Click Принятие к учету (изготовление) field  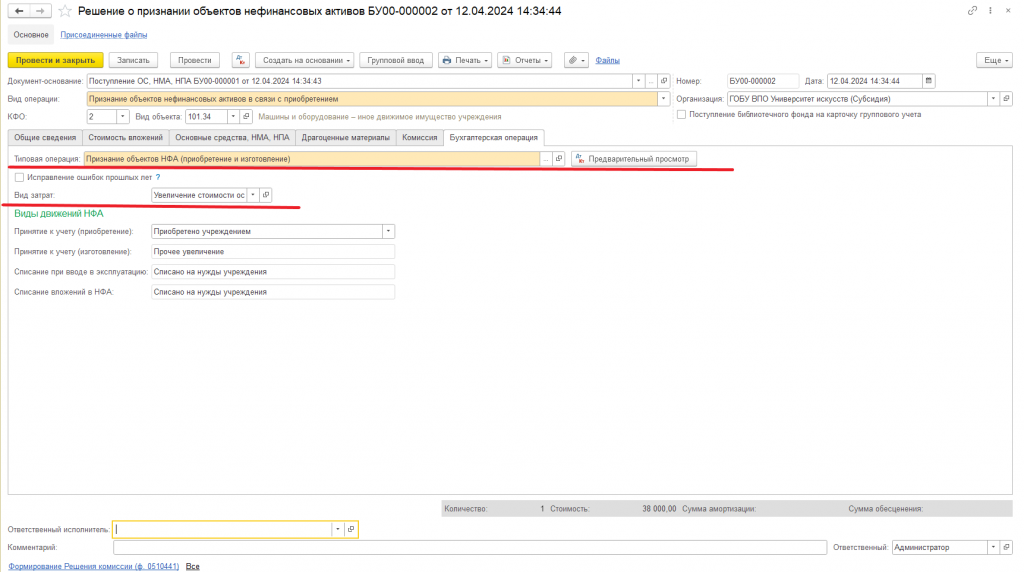click(272, 251)
